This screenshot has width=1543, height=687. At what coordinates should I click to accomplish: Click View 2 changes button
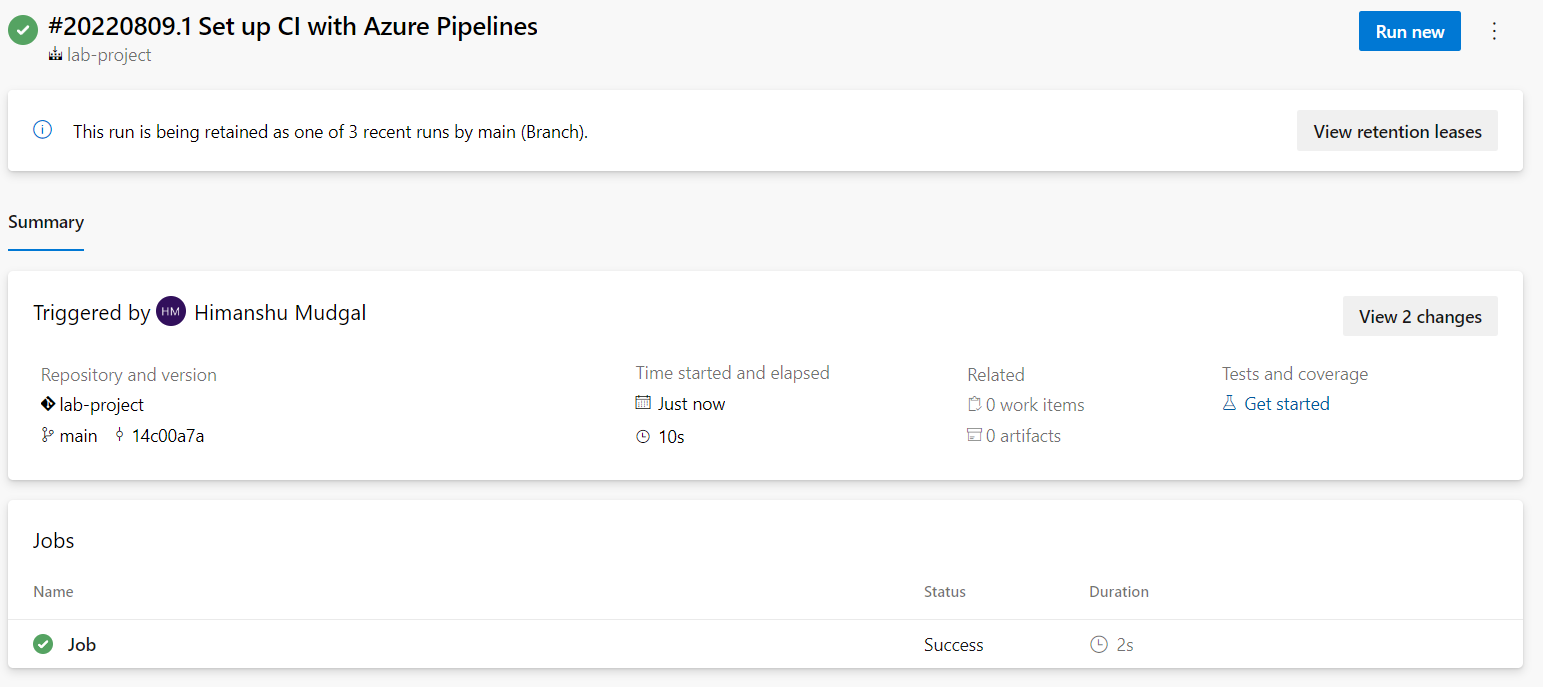1419,316
